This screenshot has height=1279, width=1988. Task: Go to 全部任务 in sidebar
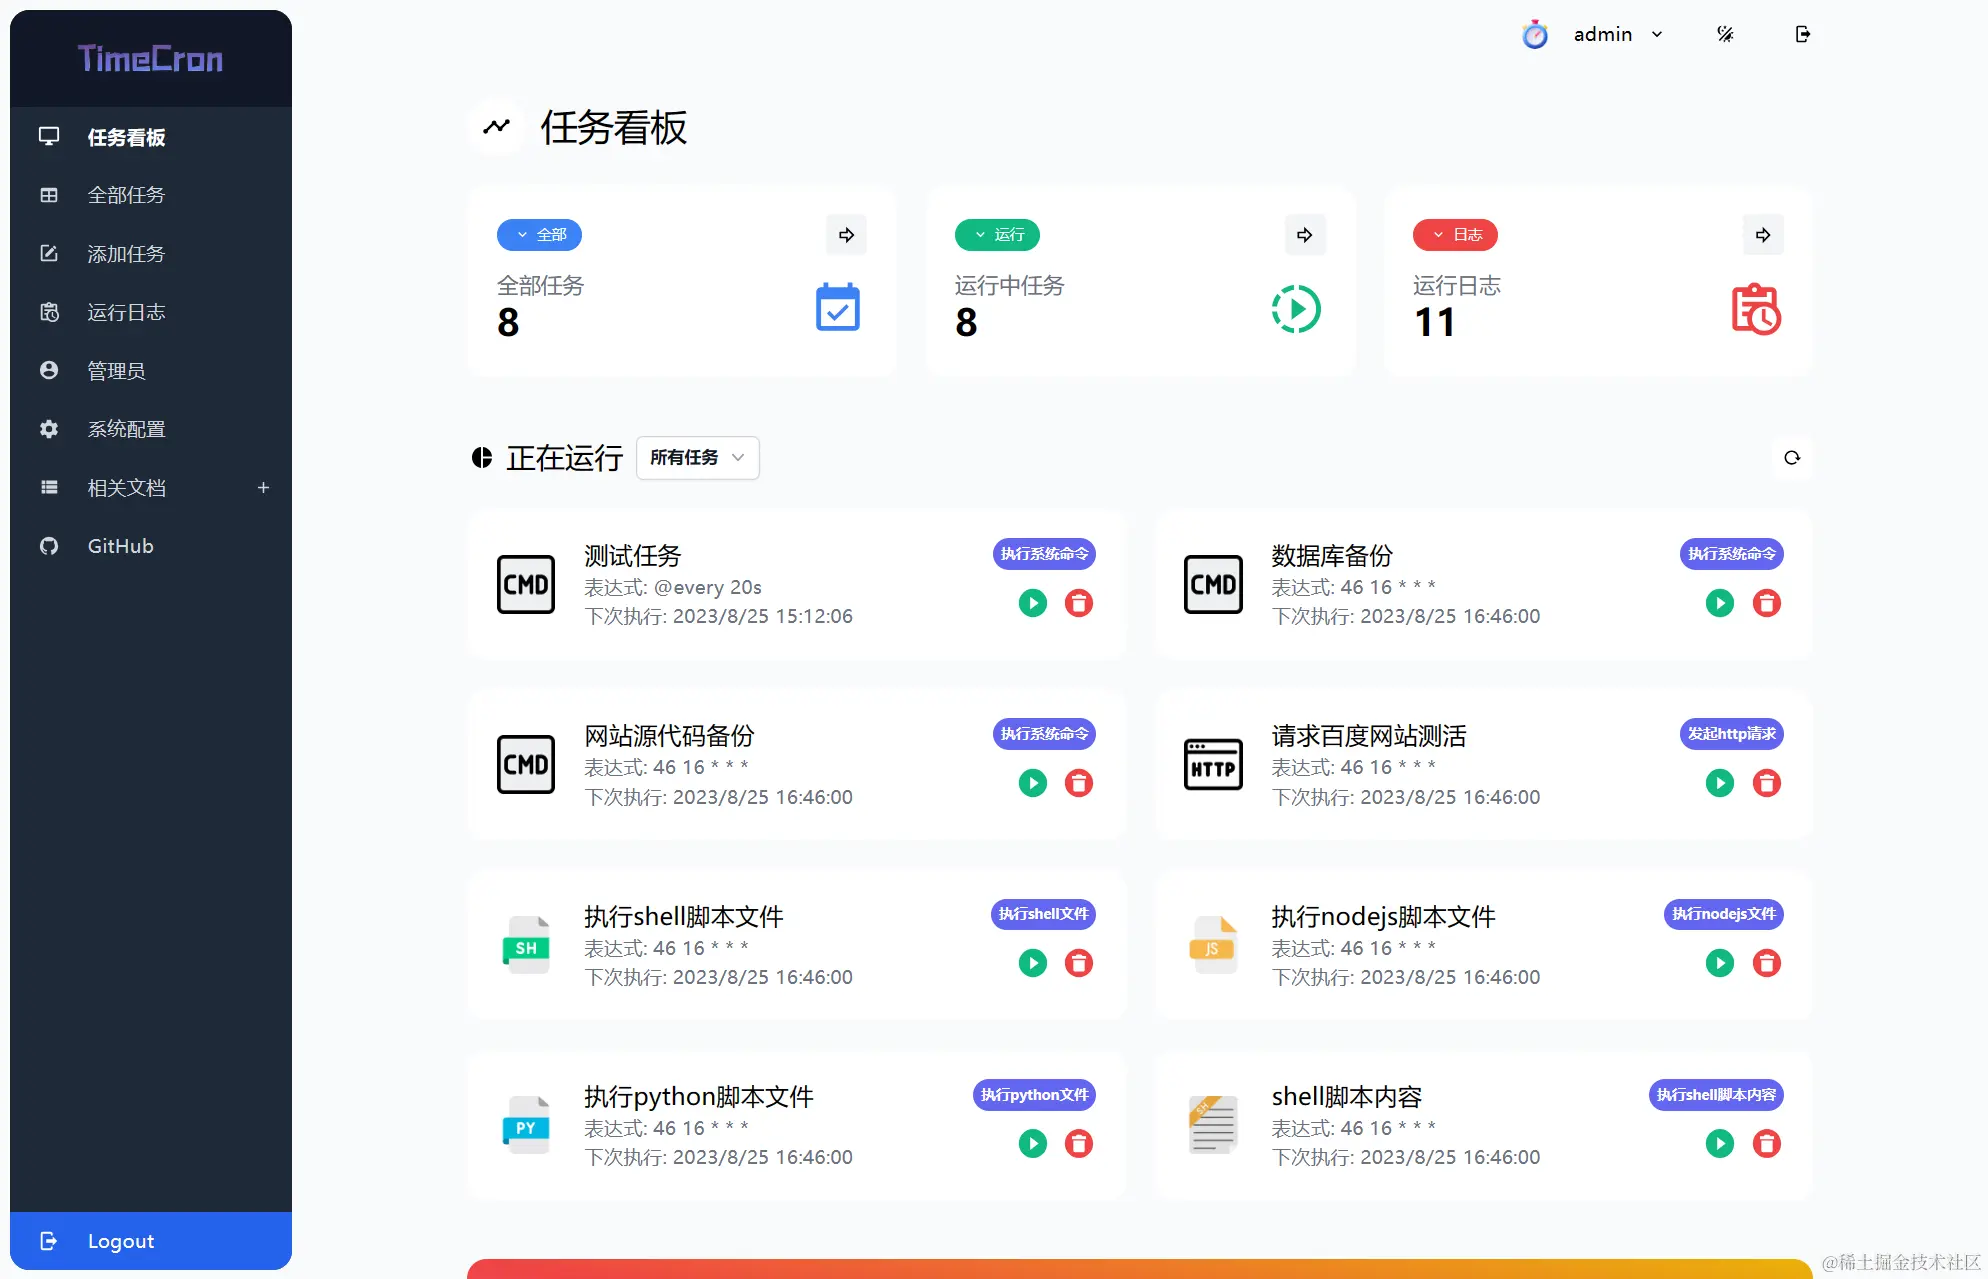(126, 195)
